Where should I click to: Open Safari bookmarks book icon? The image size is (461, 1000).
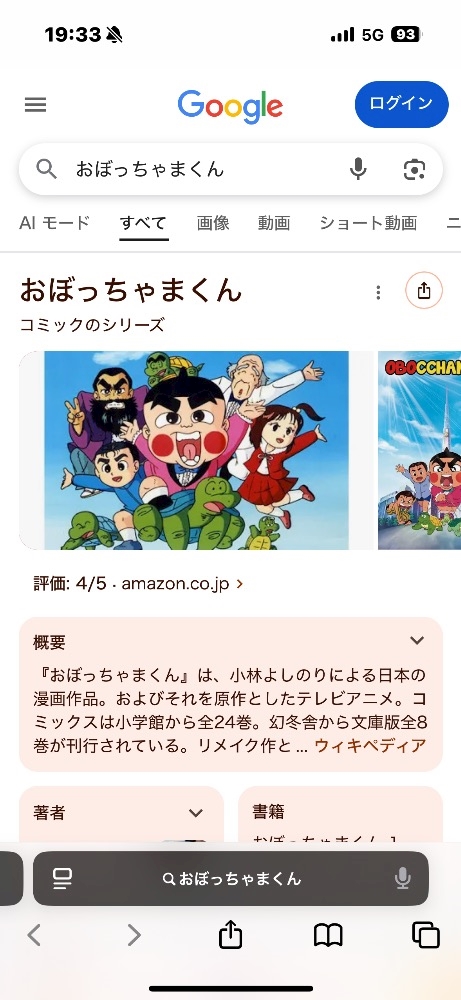point(328,936)
